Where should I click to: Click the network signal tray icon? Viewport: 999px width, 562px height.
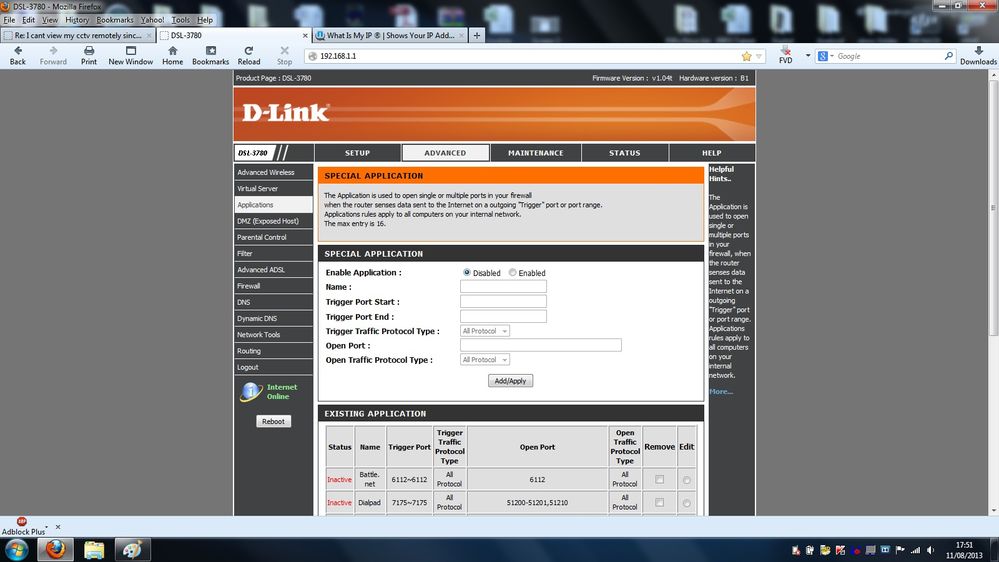coord(916,550)
